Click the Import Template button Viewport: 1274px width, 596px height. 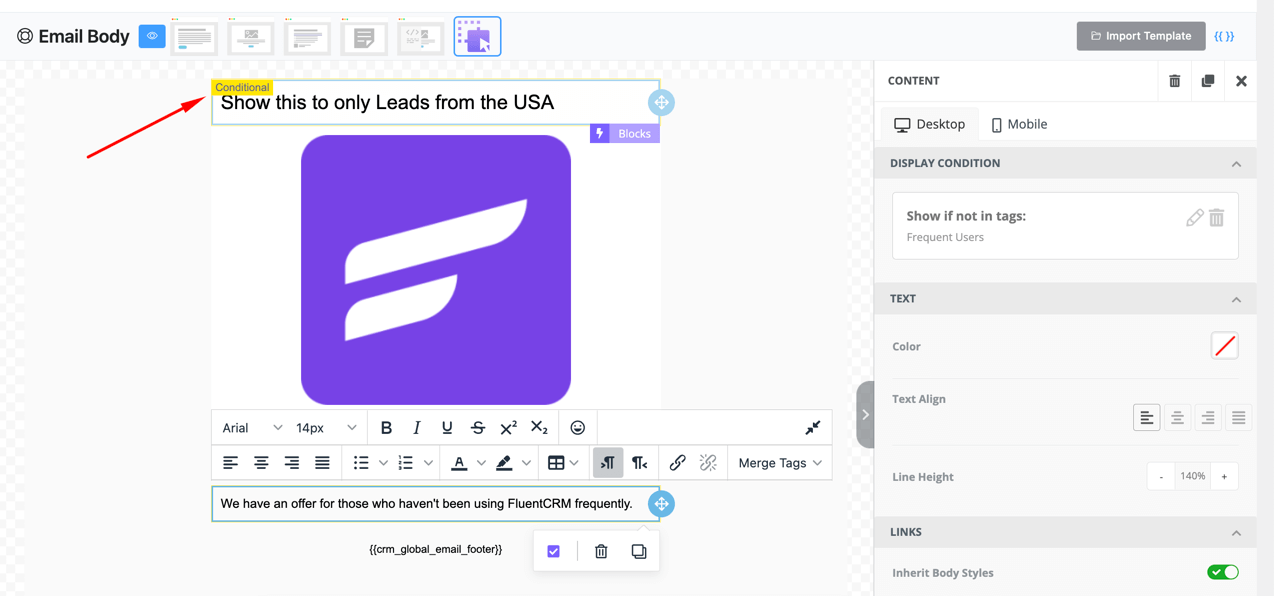[1140, 36]
